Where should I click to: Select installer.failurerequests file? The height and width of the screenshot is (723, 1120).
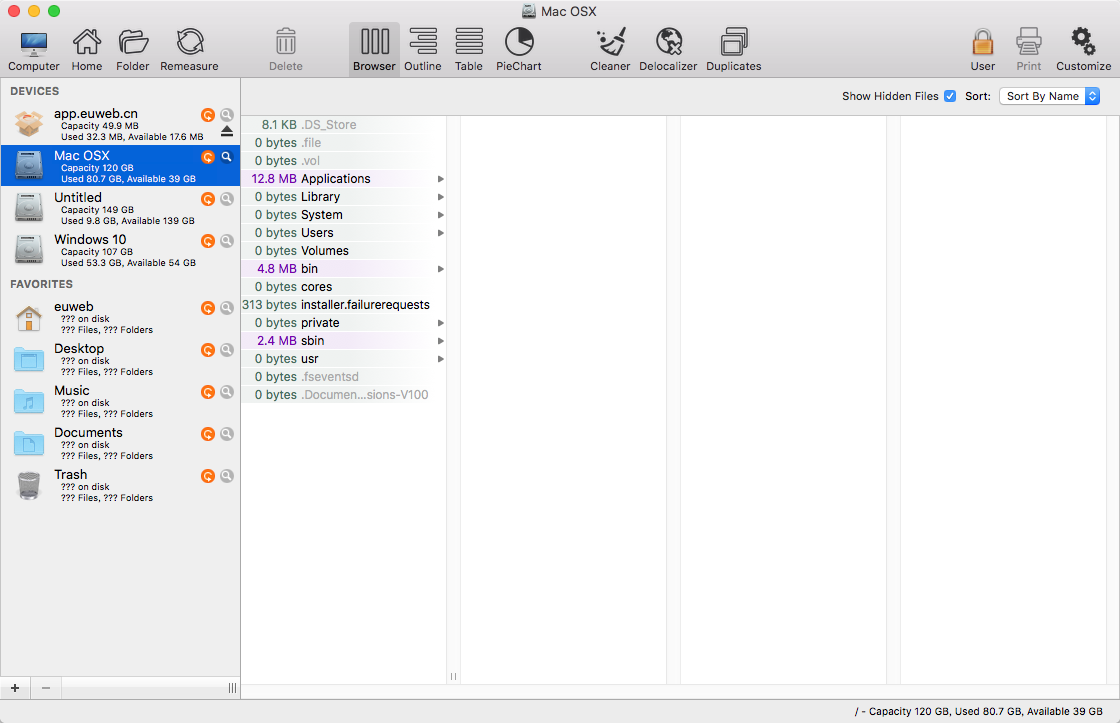point(344,304)
